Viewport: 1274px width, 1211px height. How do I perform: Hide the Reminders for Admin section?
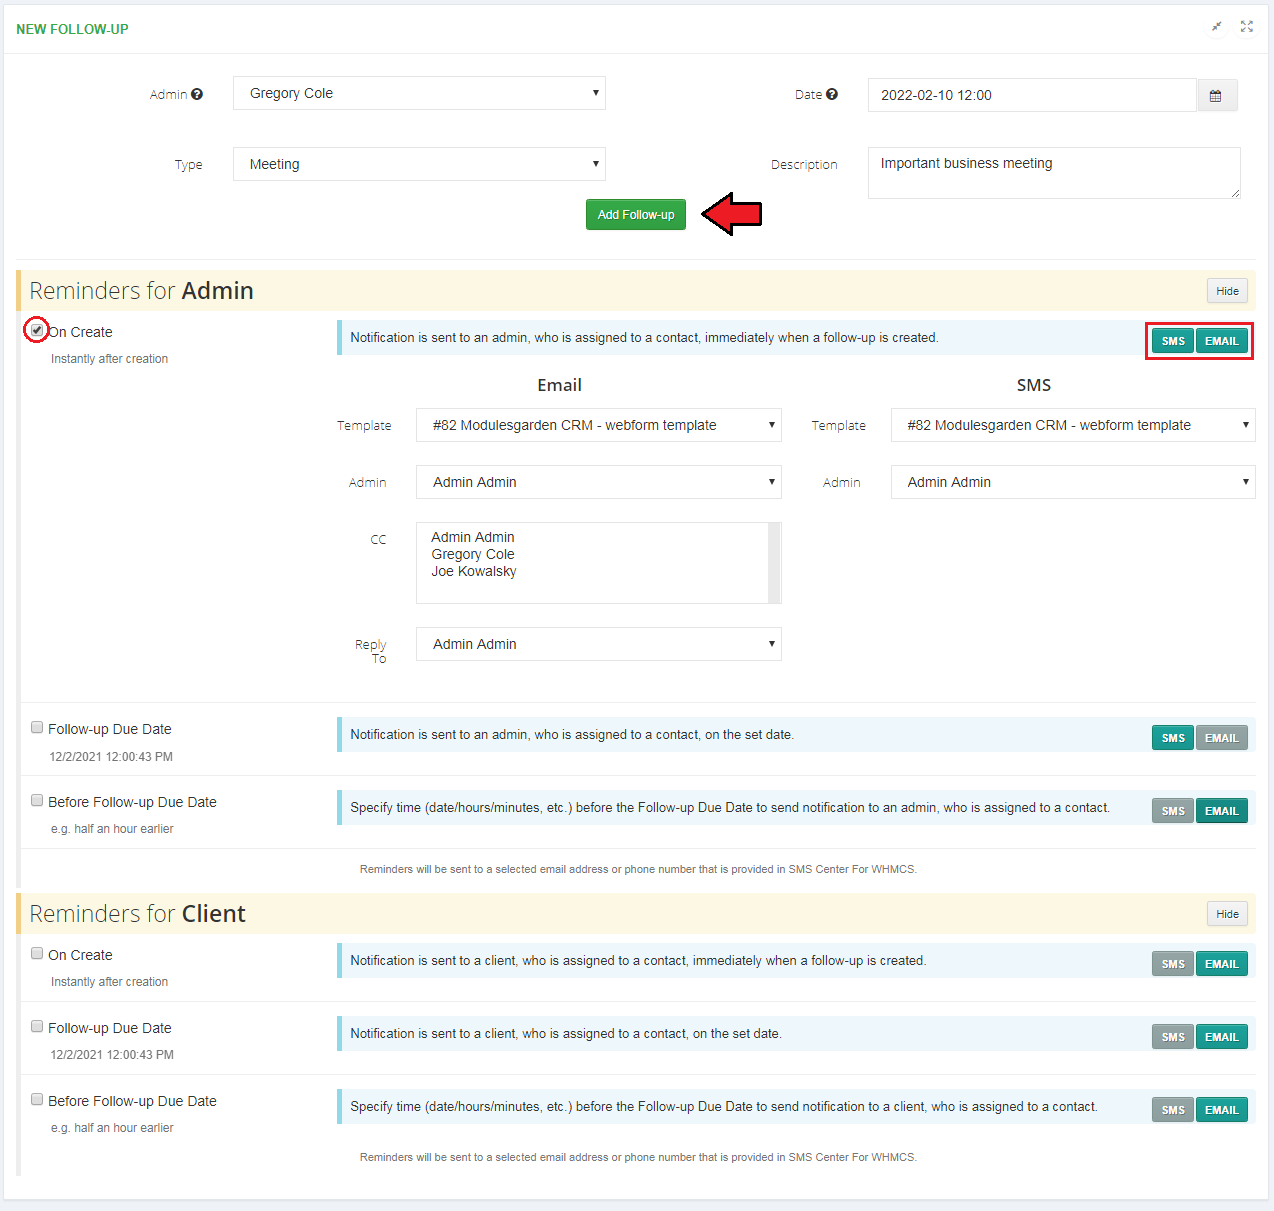(x=1227, y=291)
